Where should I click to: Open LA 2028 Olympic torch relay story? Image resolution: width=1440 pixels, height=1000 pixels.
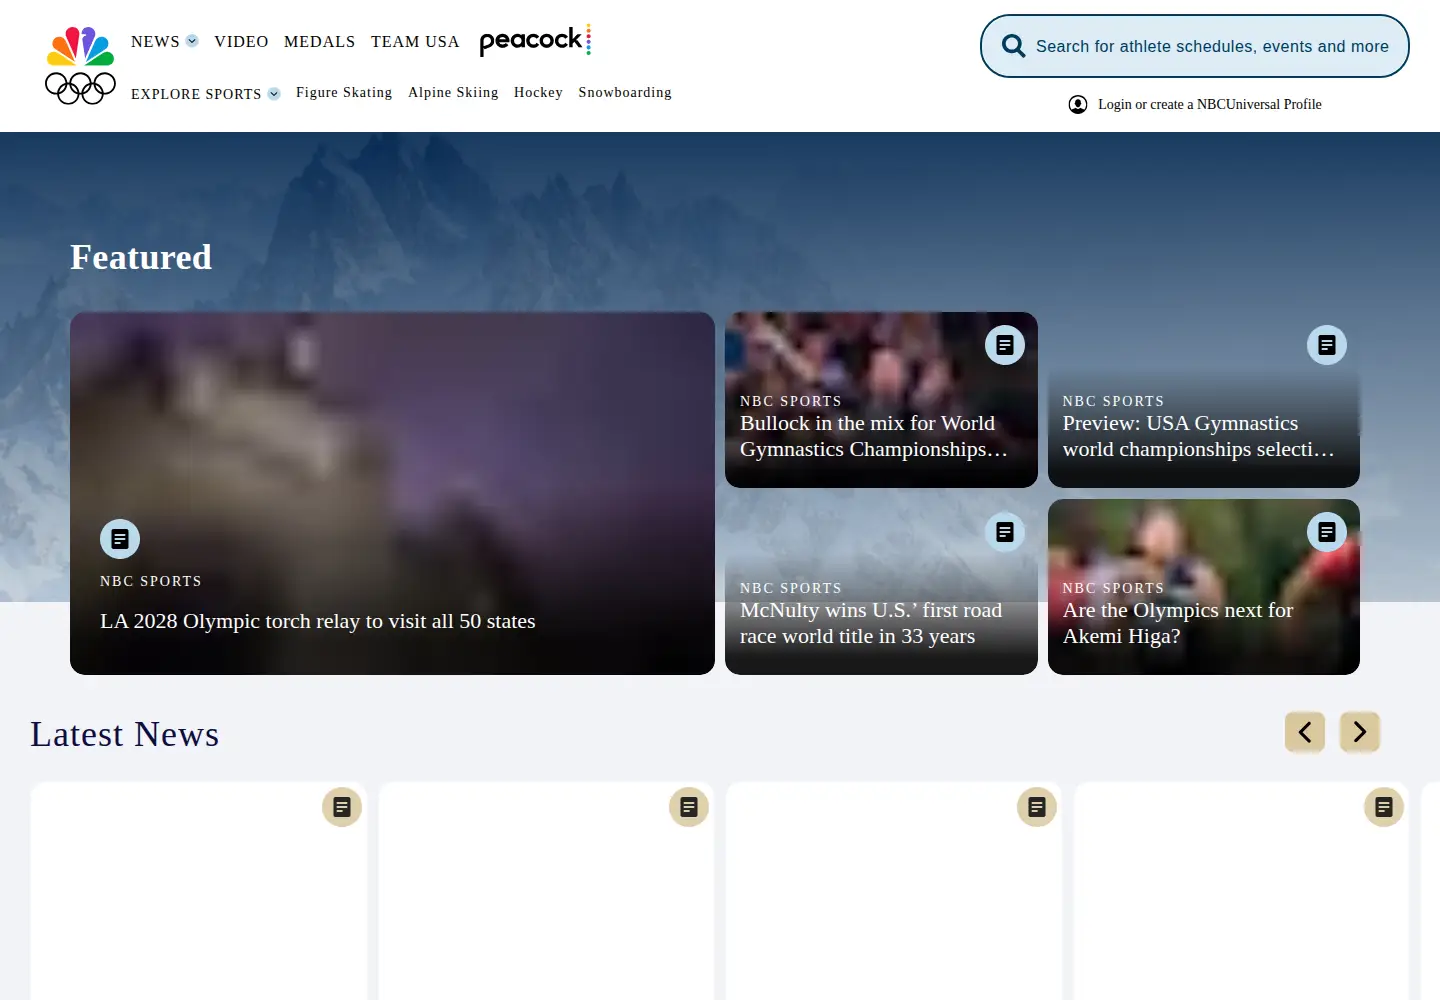tap(318, 621)
